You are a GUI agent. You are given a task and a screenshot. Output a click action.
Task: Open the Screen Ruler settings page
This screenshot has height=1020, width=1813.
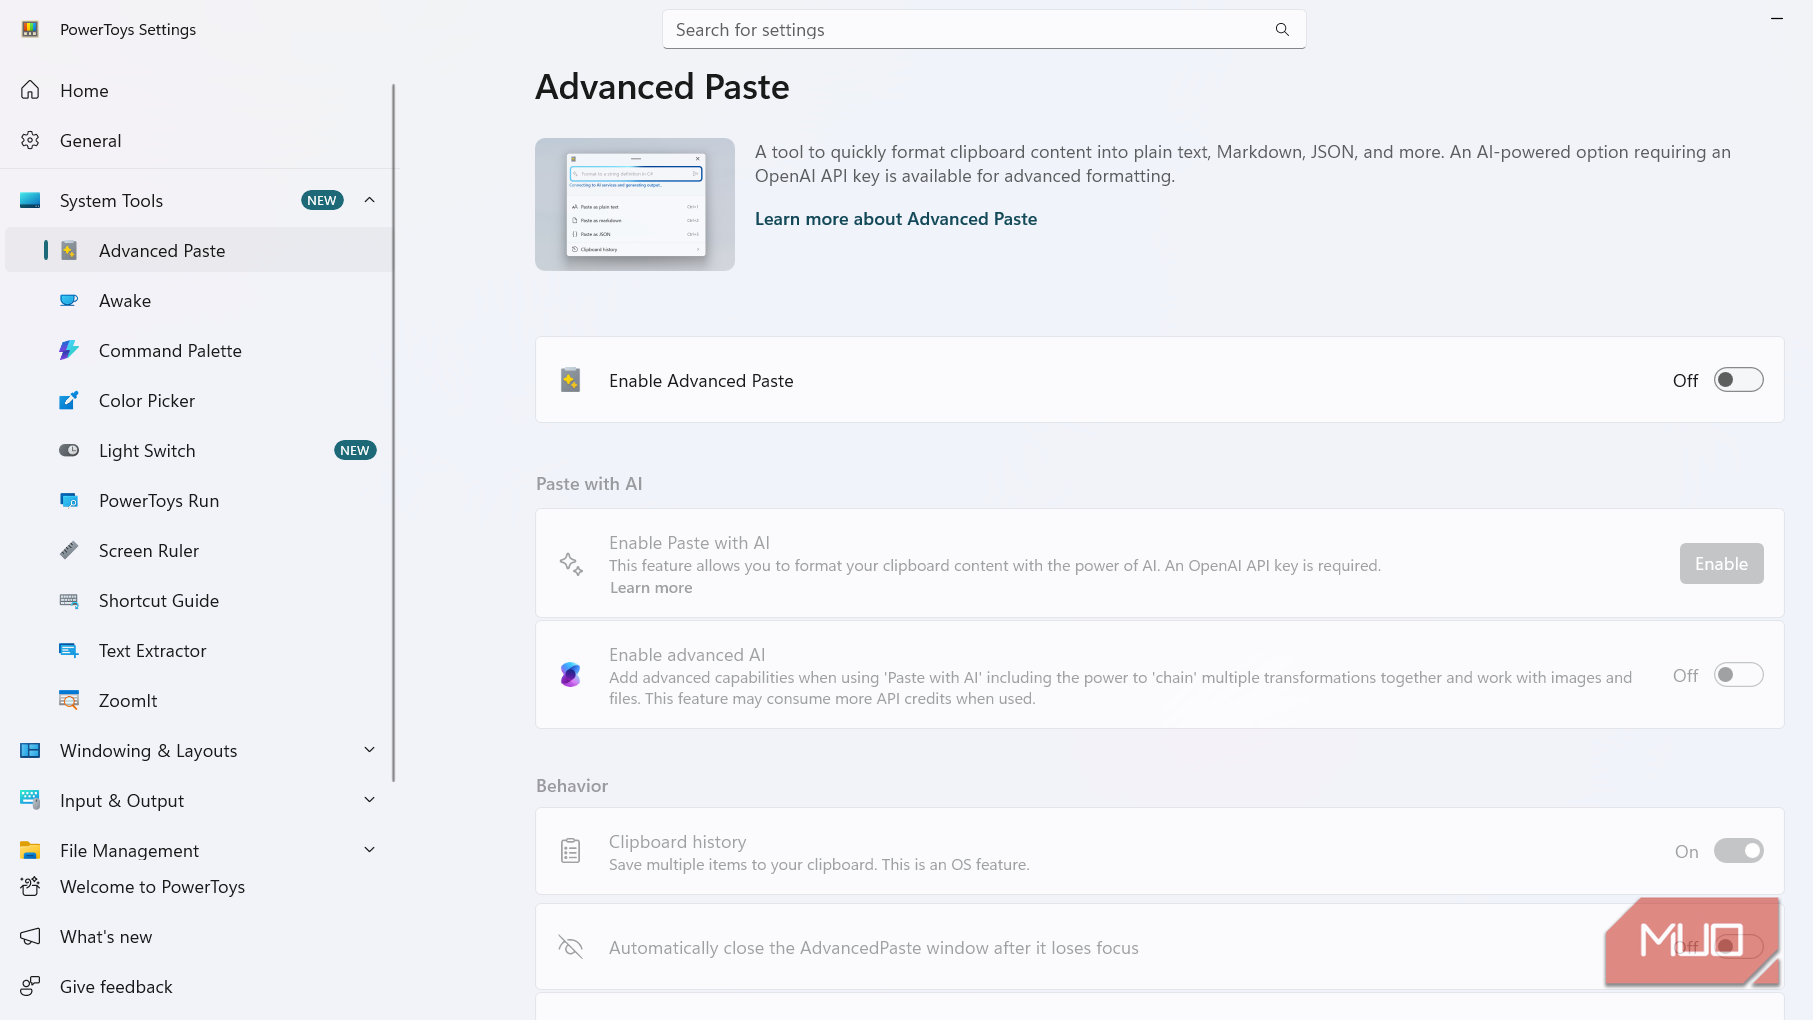click(x=198, y=550)
